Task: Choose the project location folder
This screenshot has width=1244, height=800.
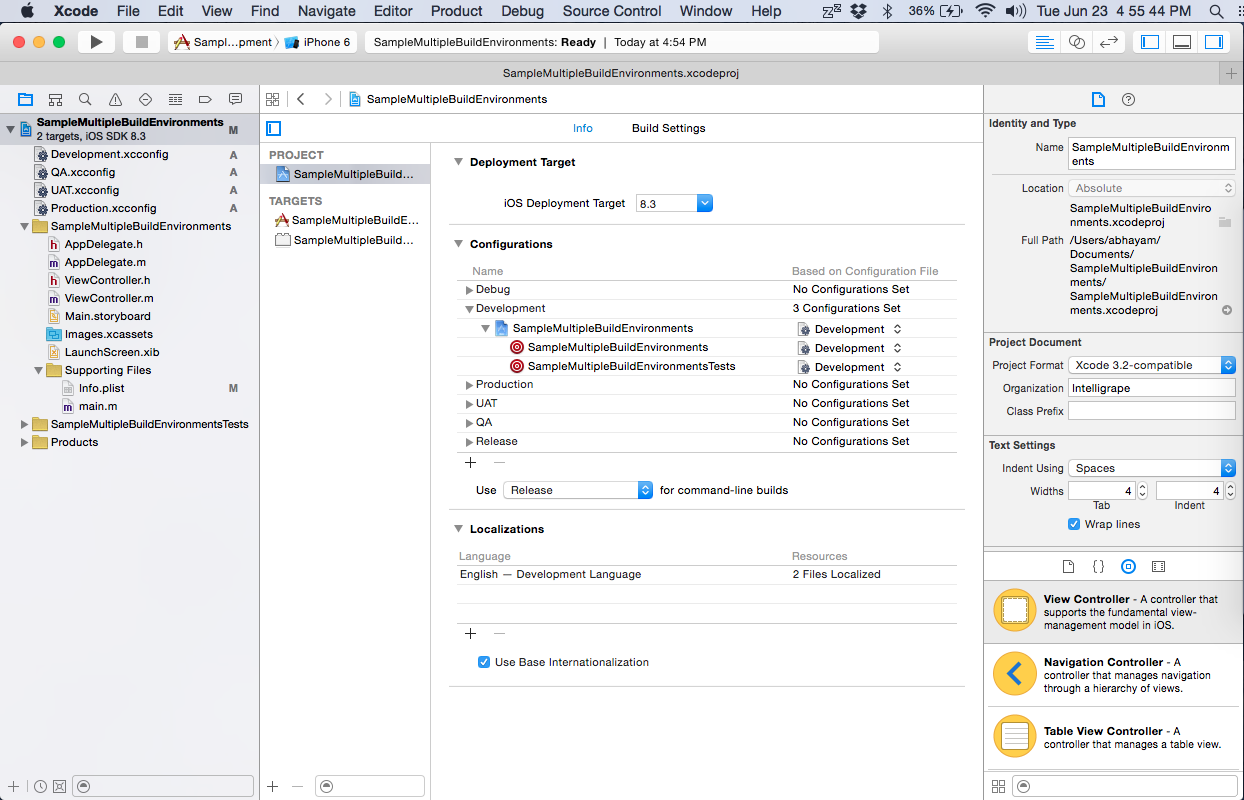Action: point(1224,222)
